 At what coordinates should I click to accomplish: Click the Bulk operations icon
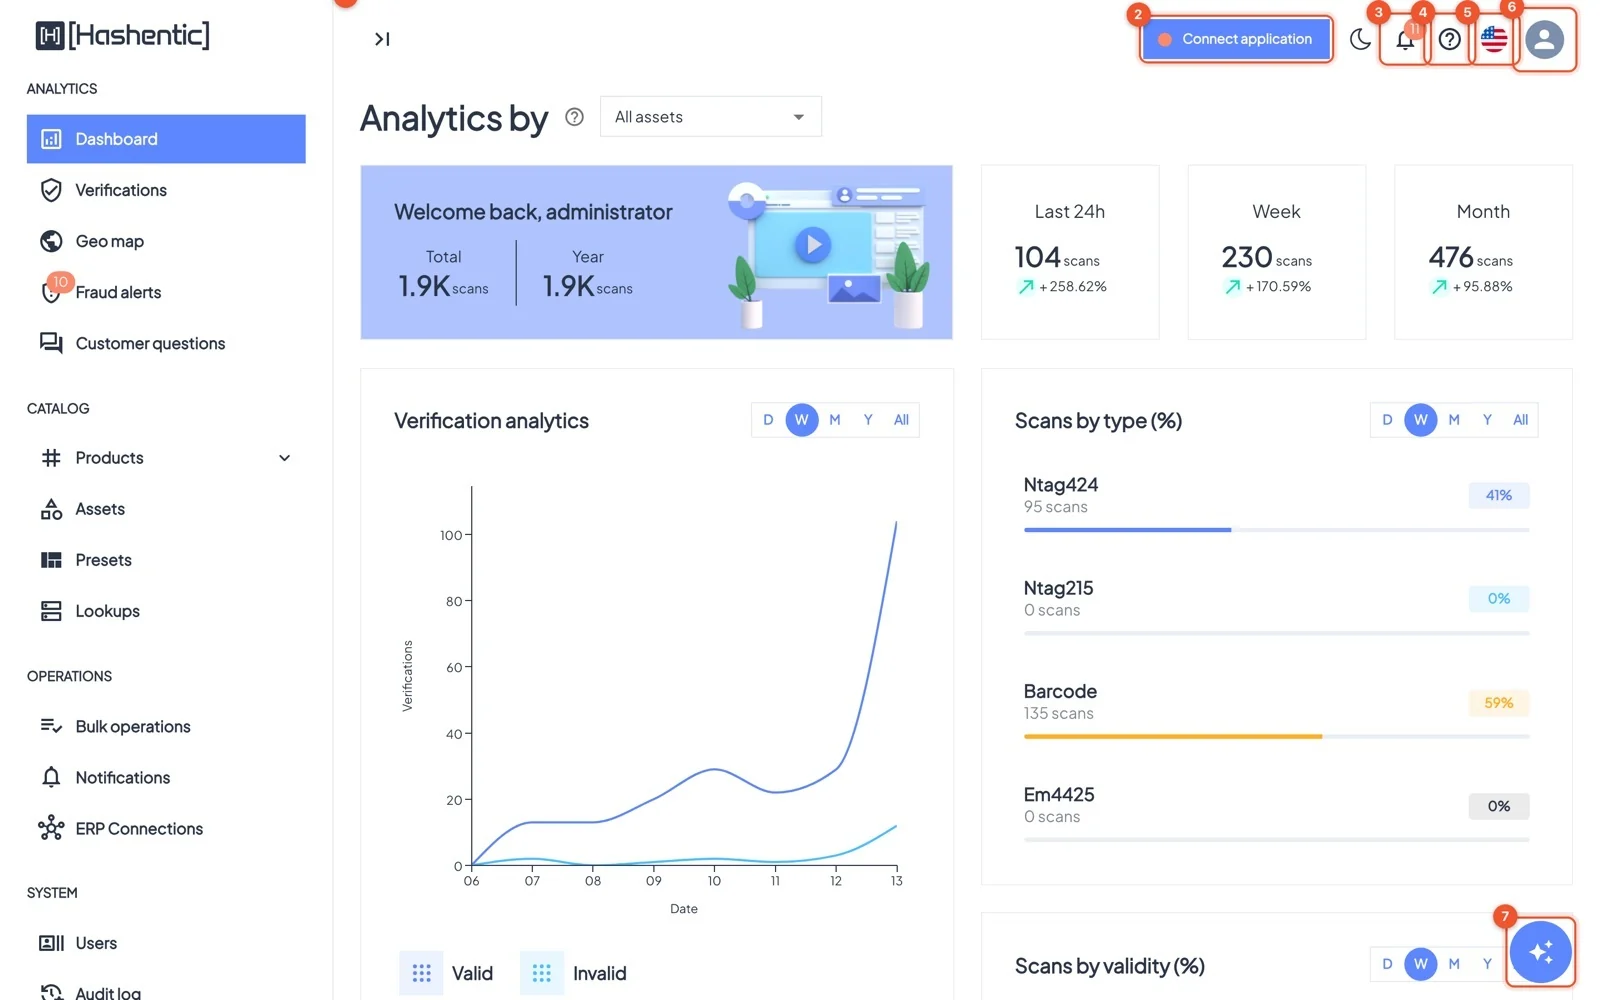tap(51, 726)
